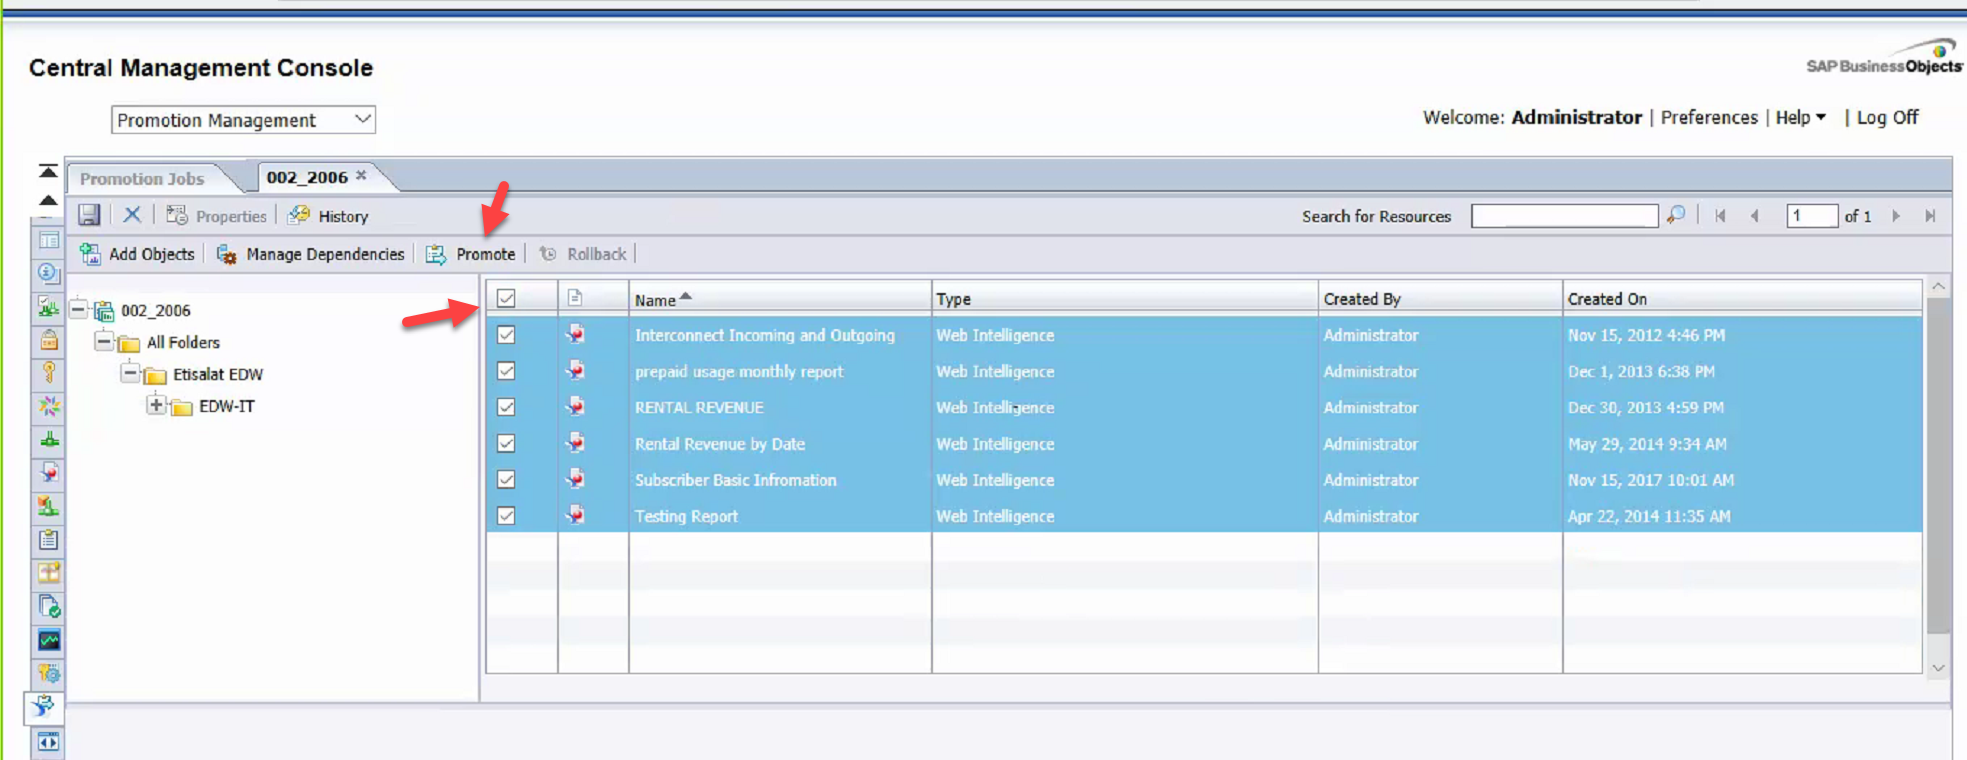Click the Properties toolbar icon

point(177,215)
